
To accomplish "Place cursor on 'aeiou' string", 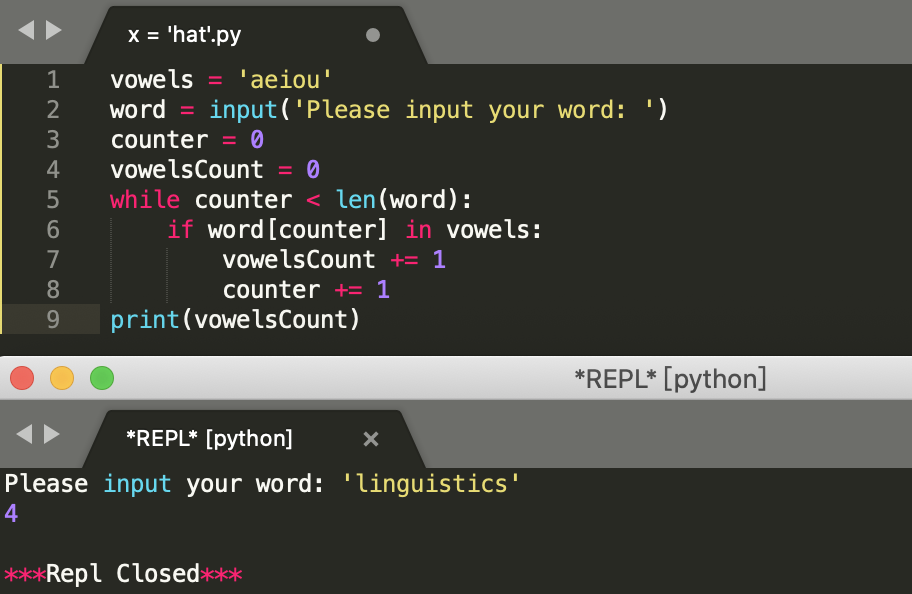I will coord(285,80).
